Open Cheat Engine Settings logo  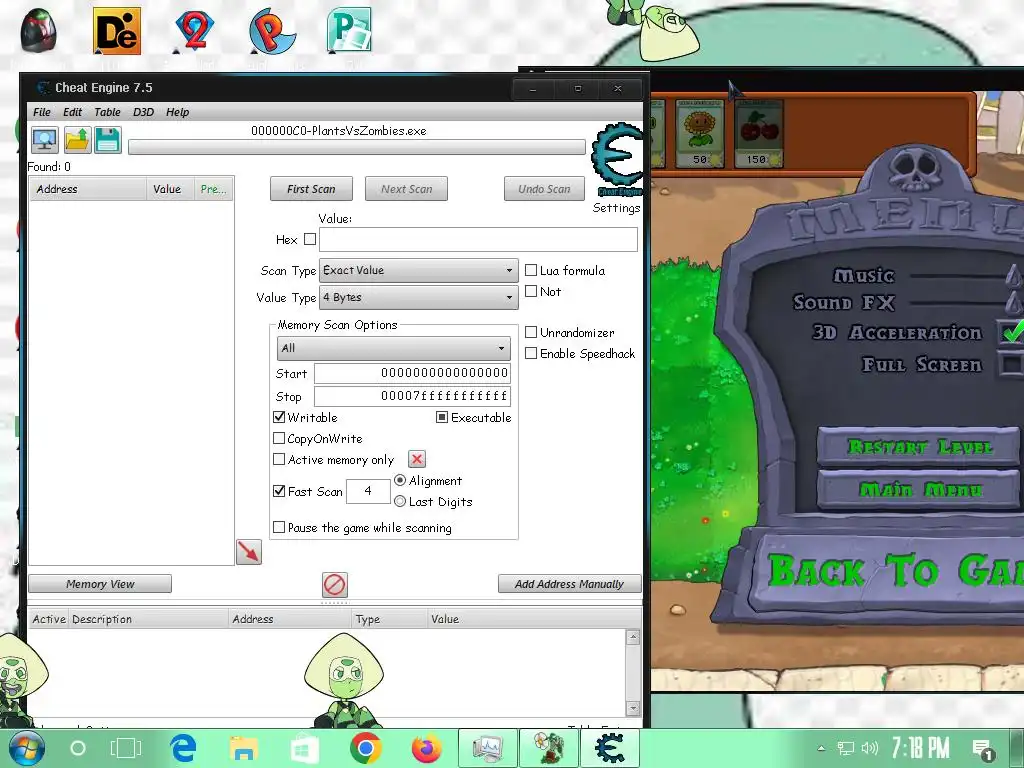pos(616,160)
